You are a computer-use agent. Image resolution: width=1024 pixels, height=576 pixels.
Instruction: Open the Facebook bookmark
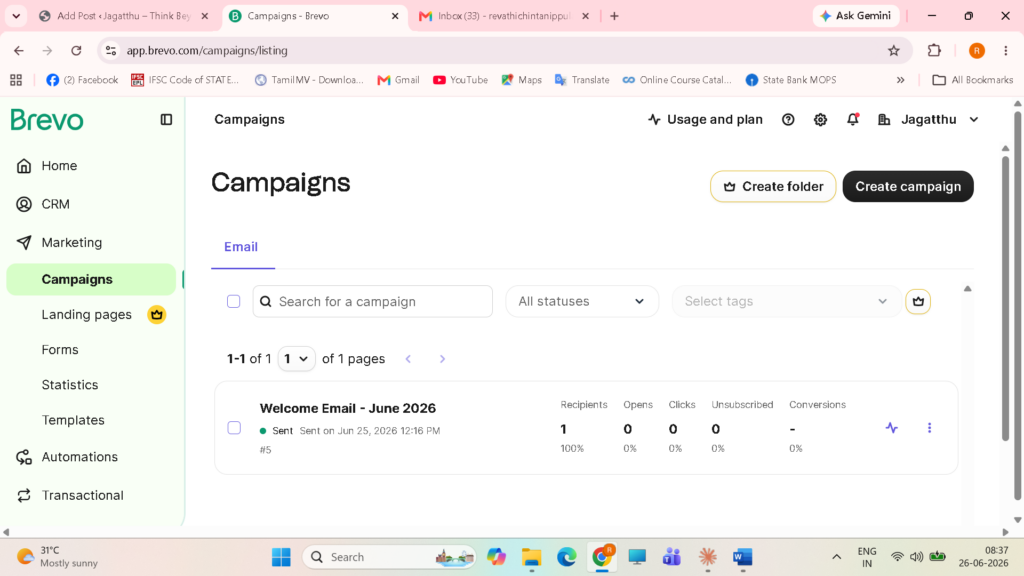tap(82, 80)
